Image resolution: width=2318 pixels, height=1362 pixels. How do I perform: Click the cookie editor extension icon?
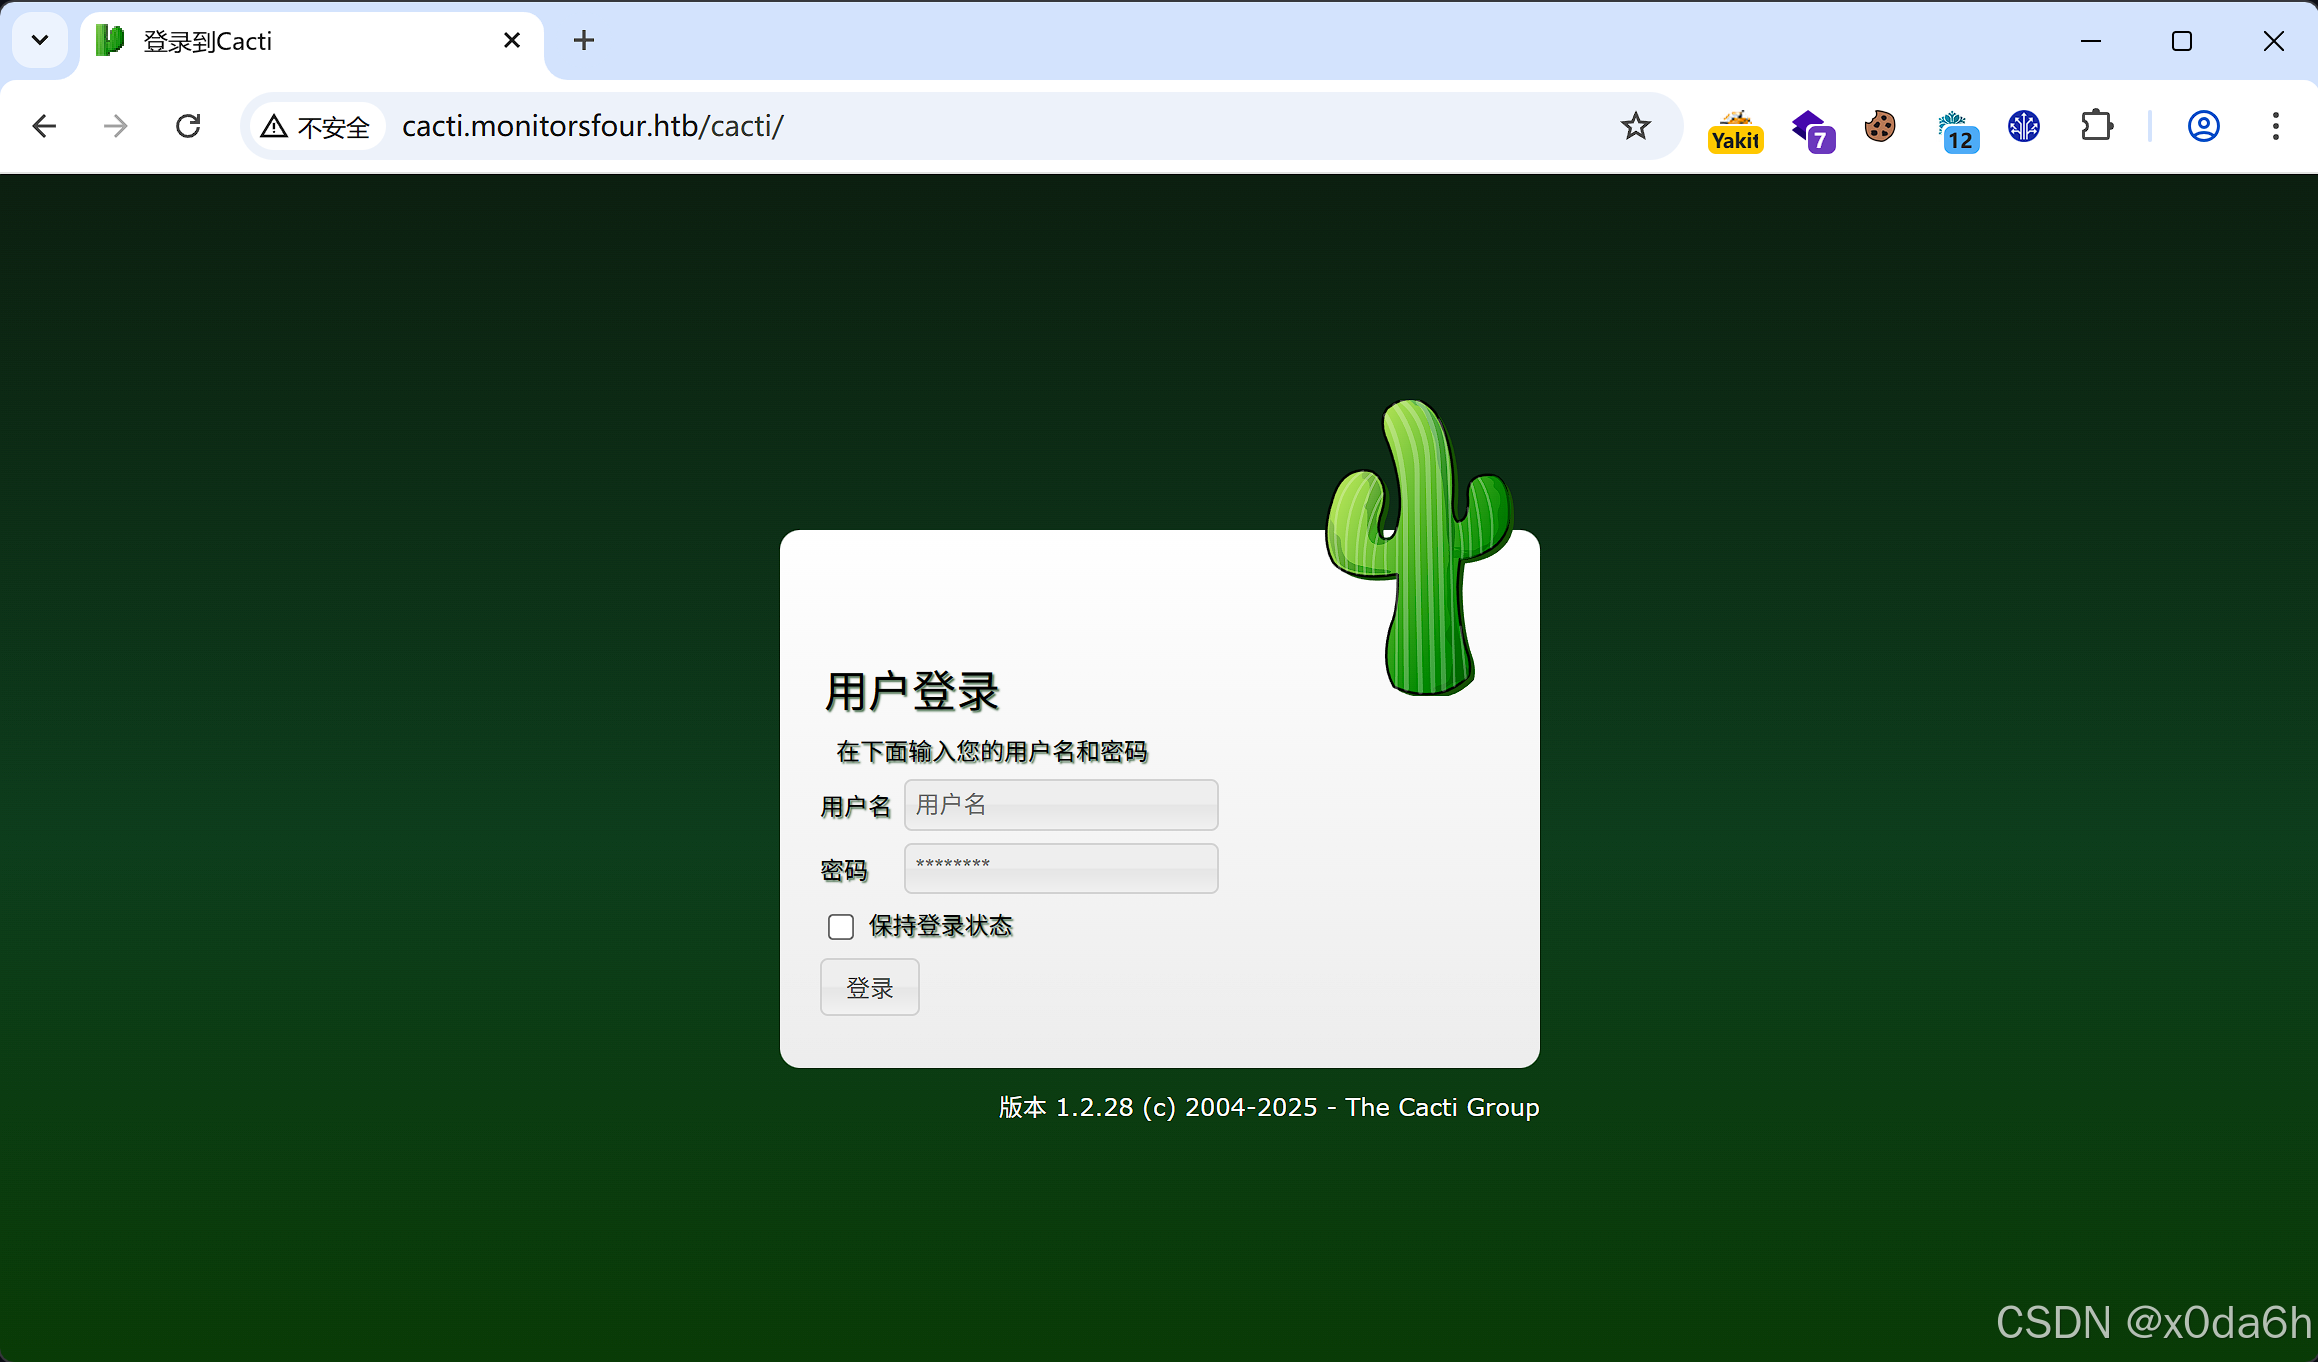pyautogui.click(x=1880, y=127)
